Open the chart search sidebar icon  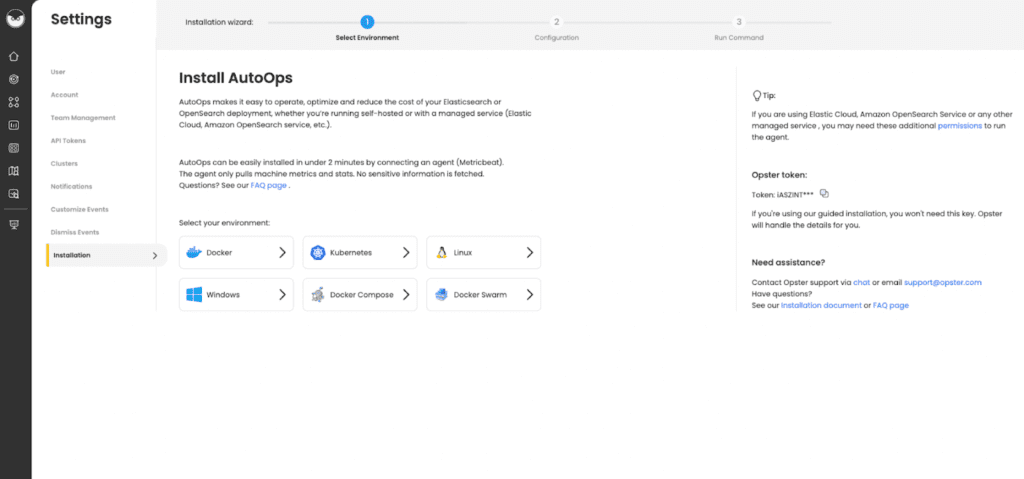pyautogui.click(x=14, y=193)
